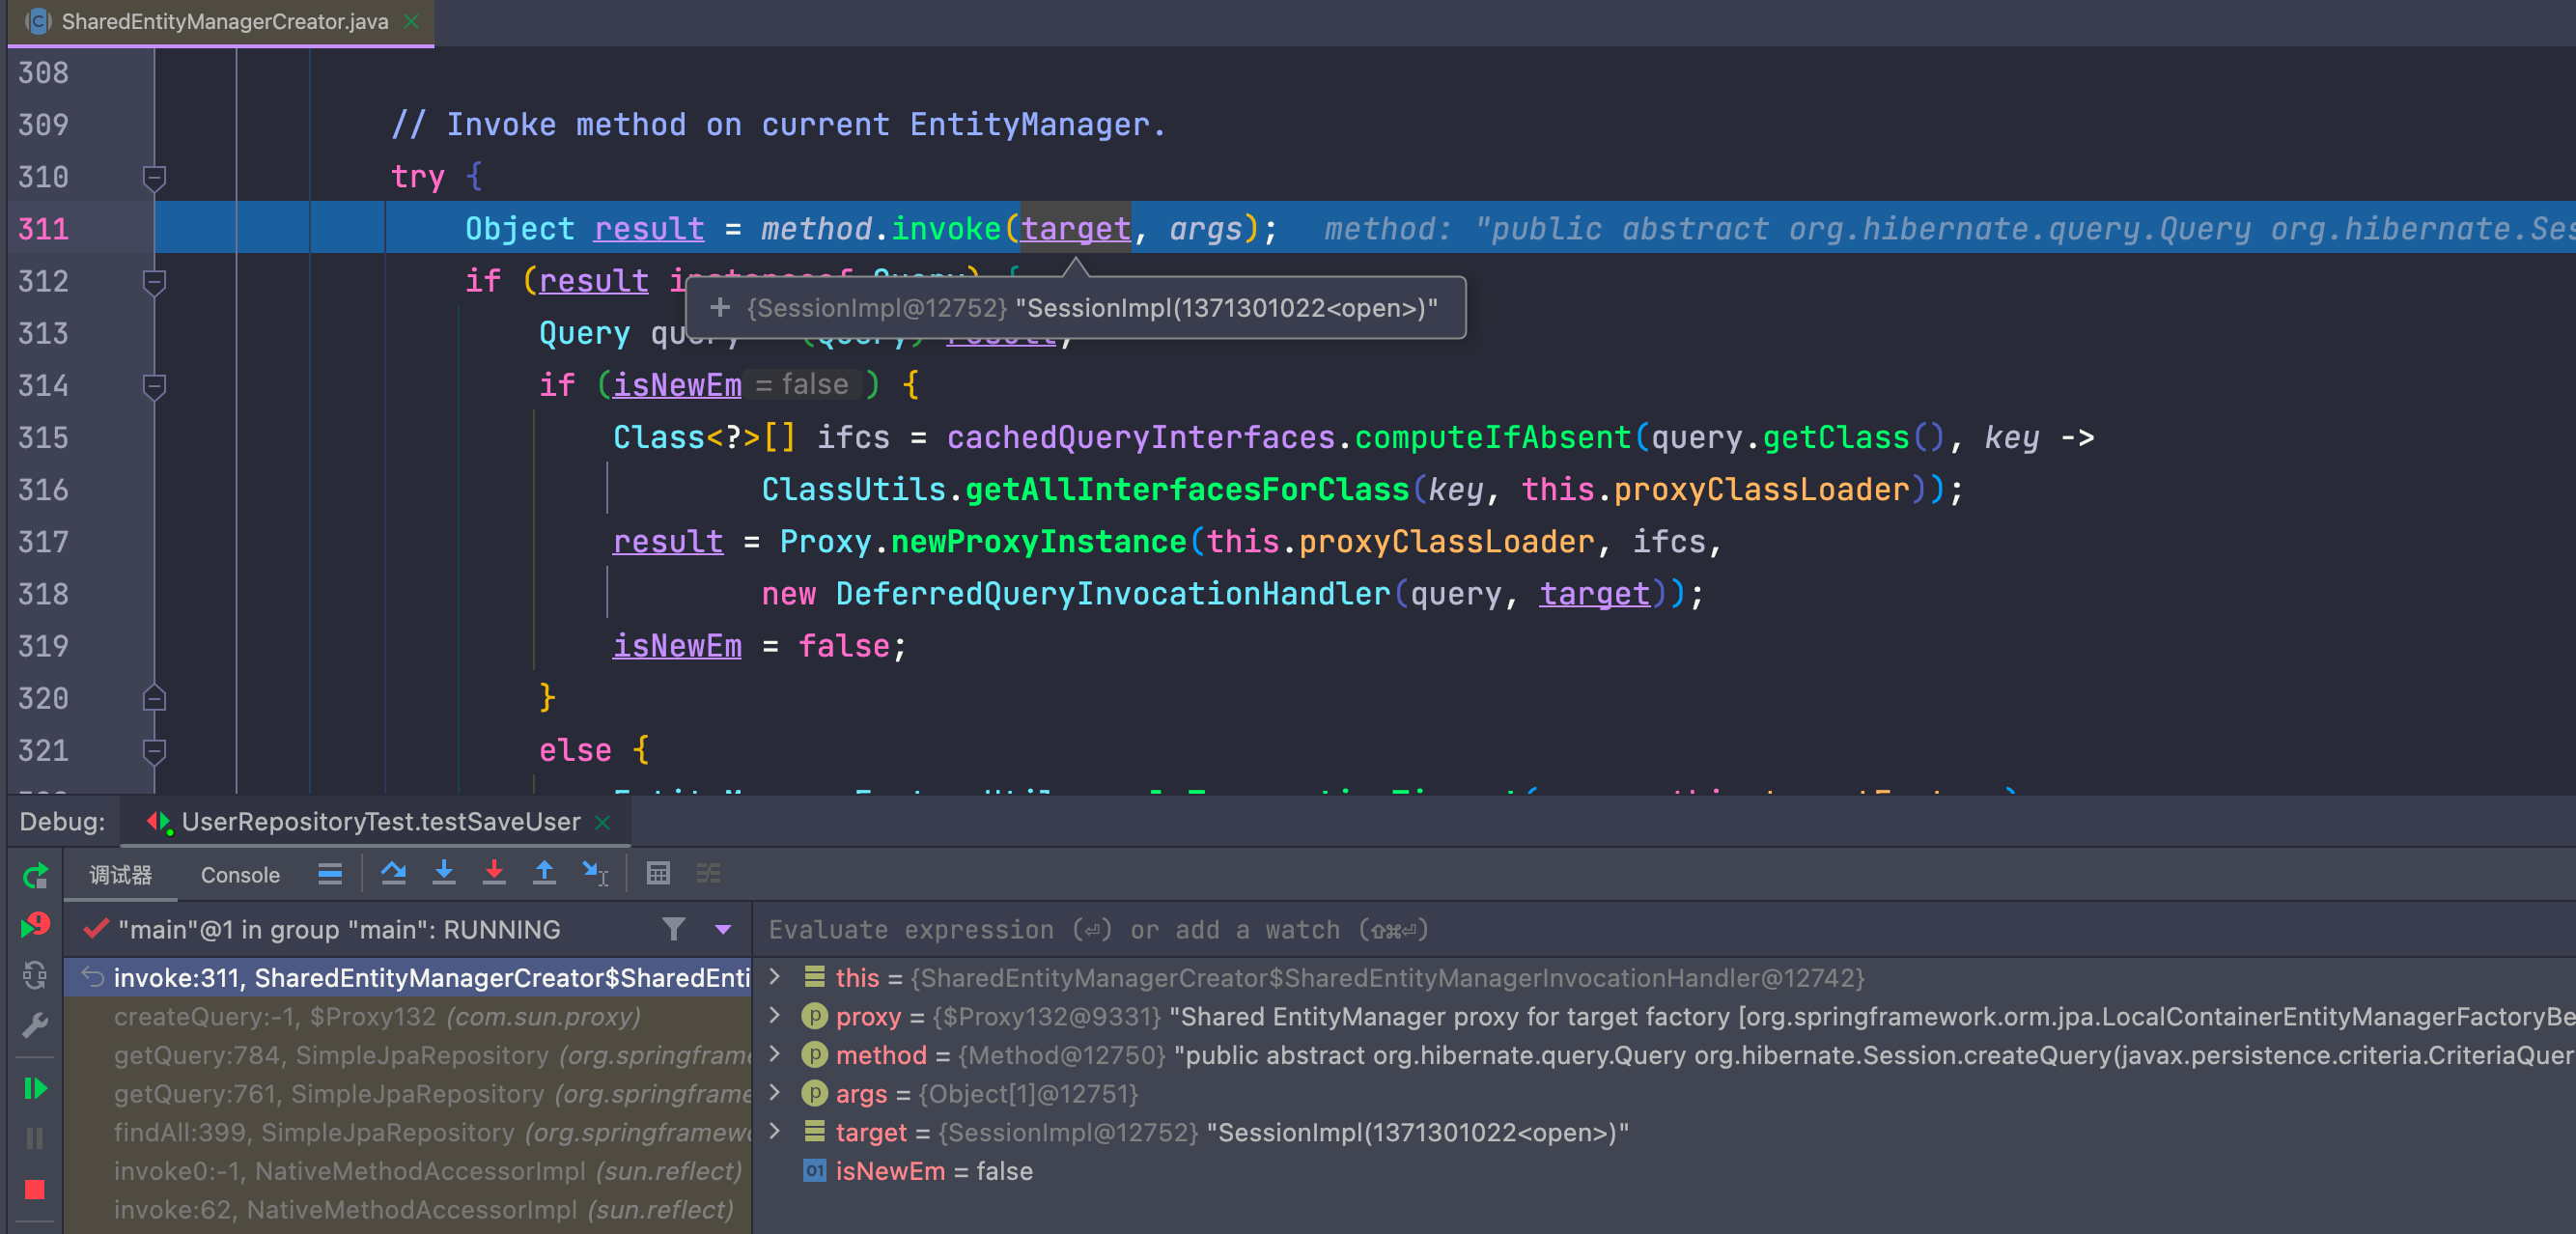
Task: Select getQuery:784 SimpleJpaRepository frame
Action: (x=408, y=1055)
